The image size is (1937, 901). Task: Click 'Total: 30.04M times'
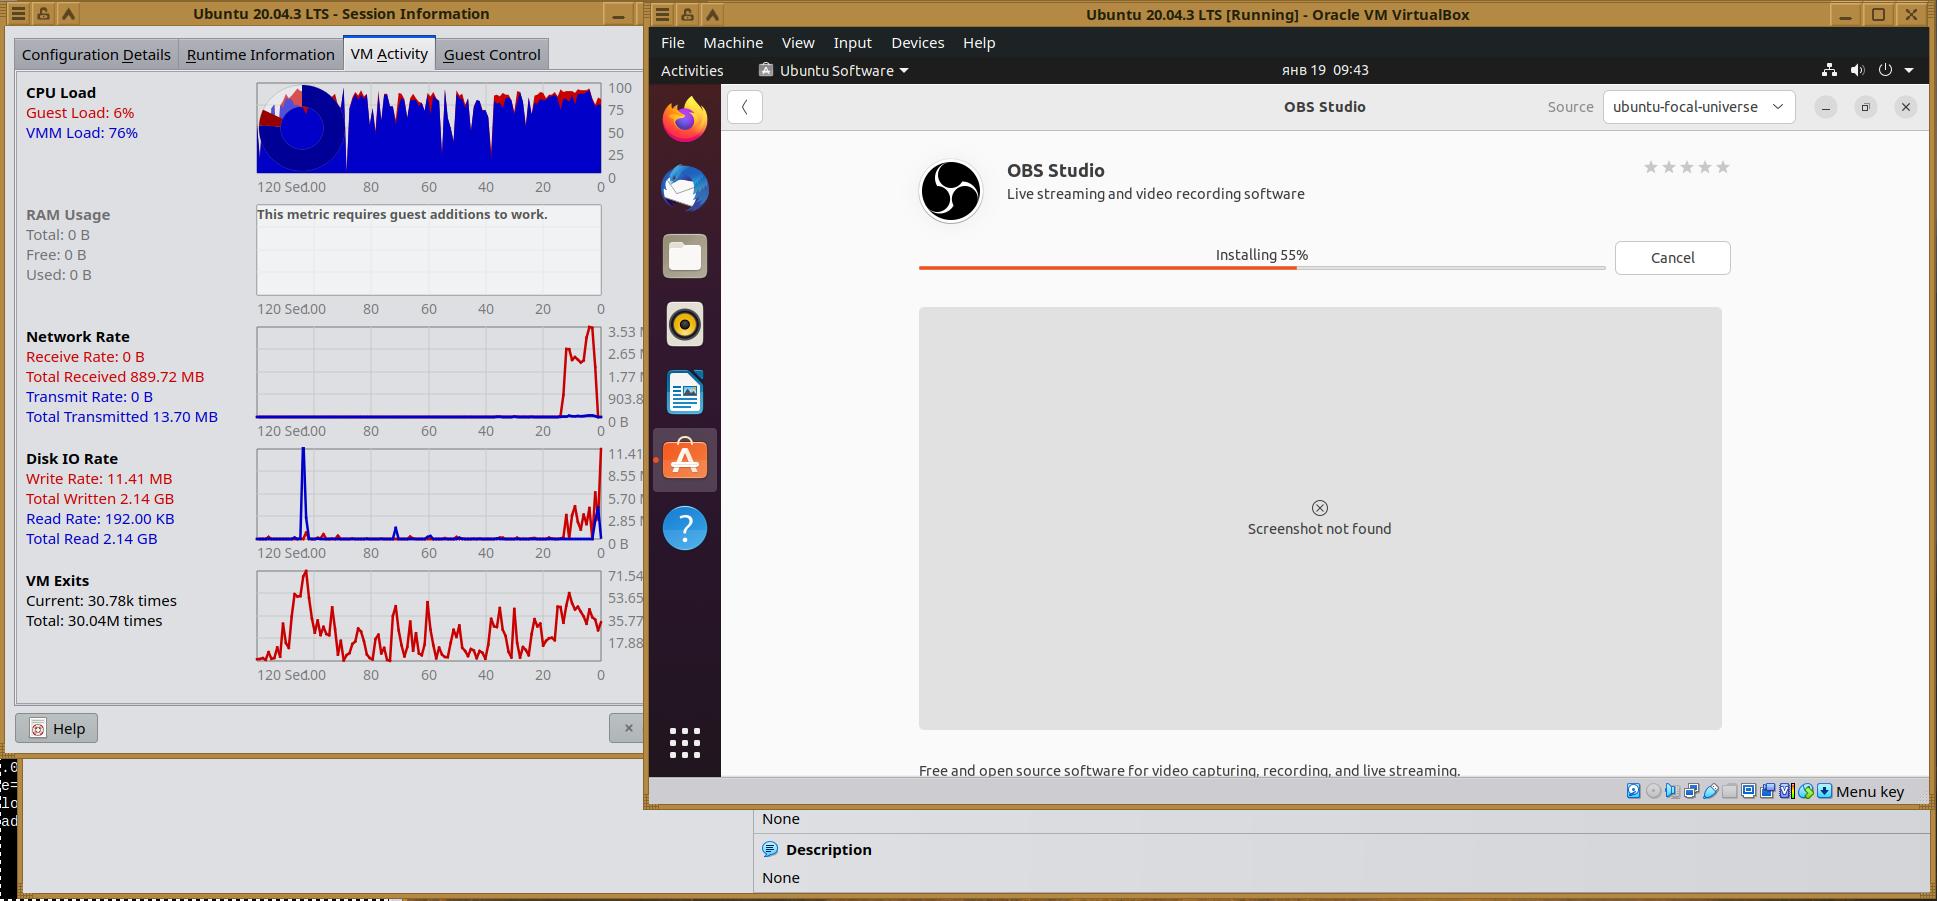[x=94, y=621]
